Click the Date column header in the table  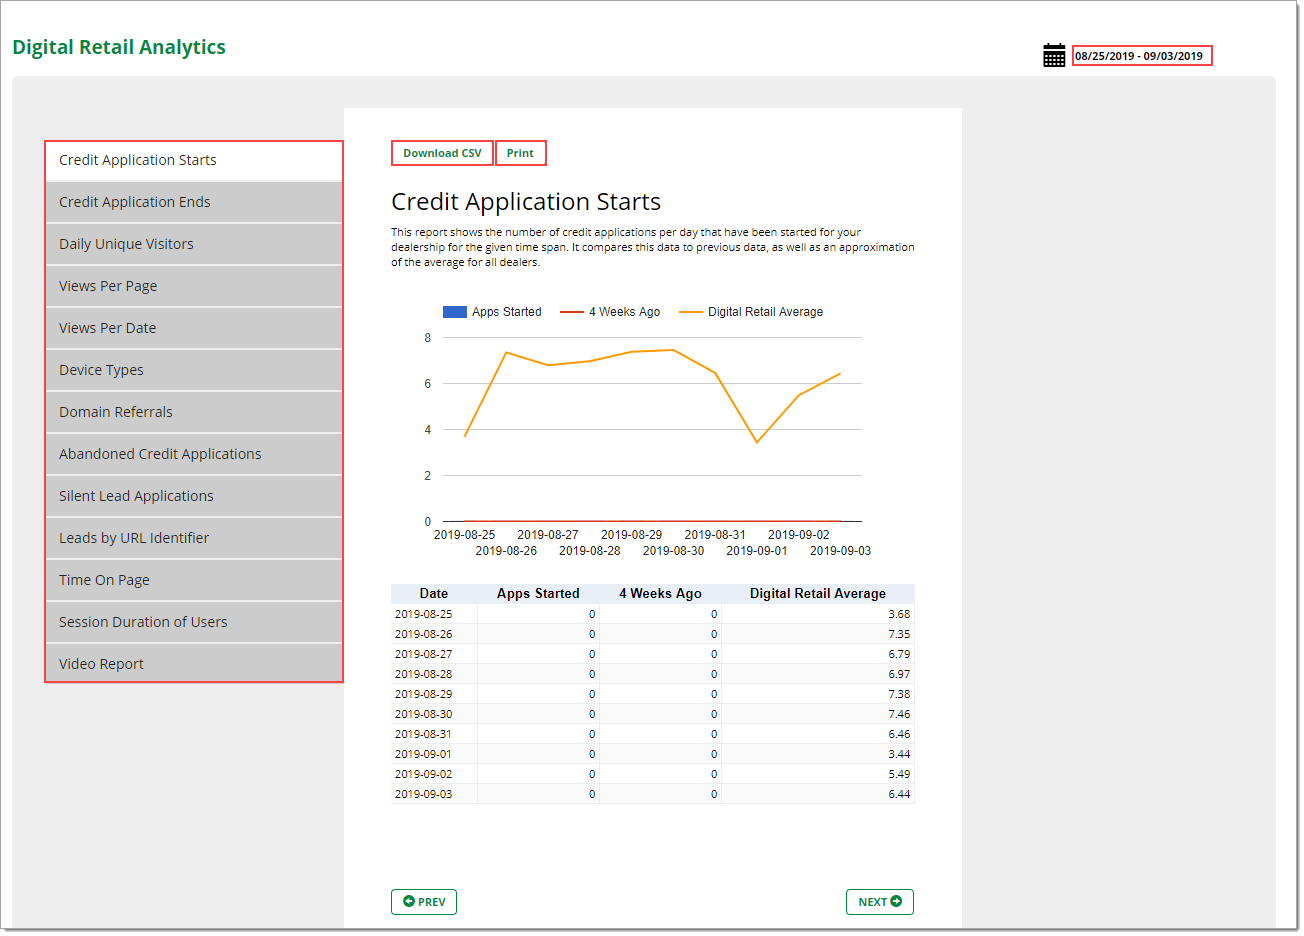click(433, 593)
